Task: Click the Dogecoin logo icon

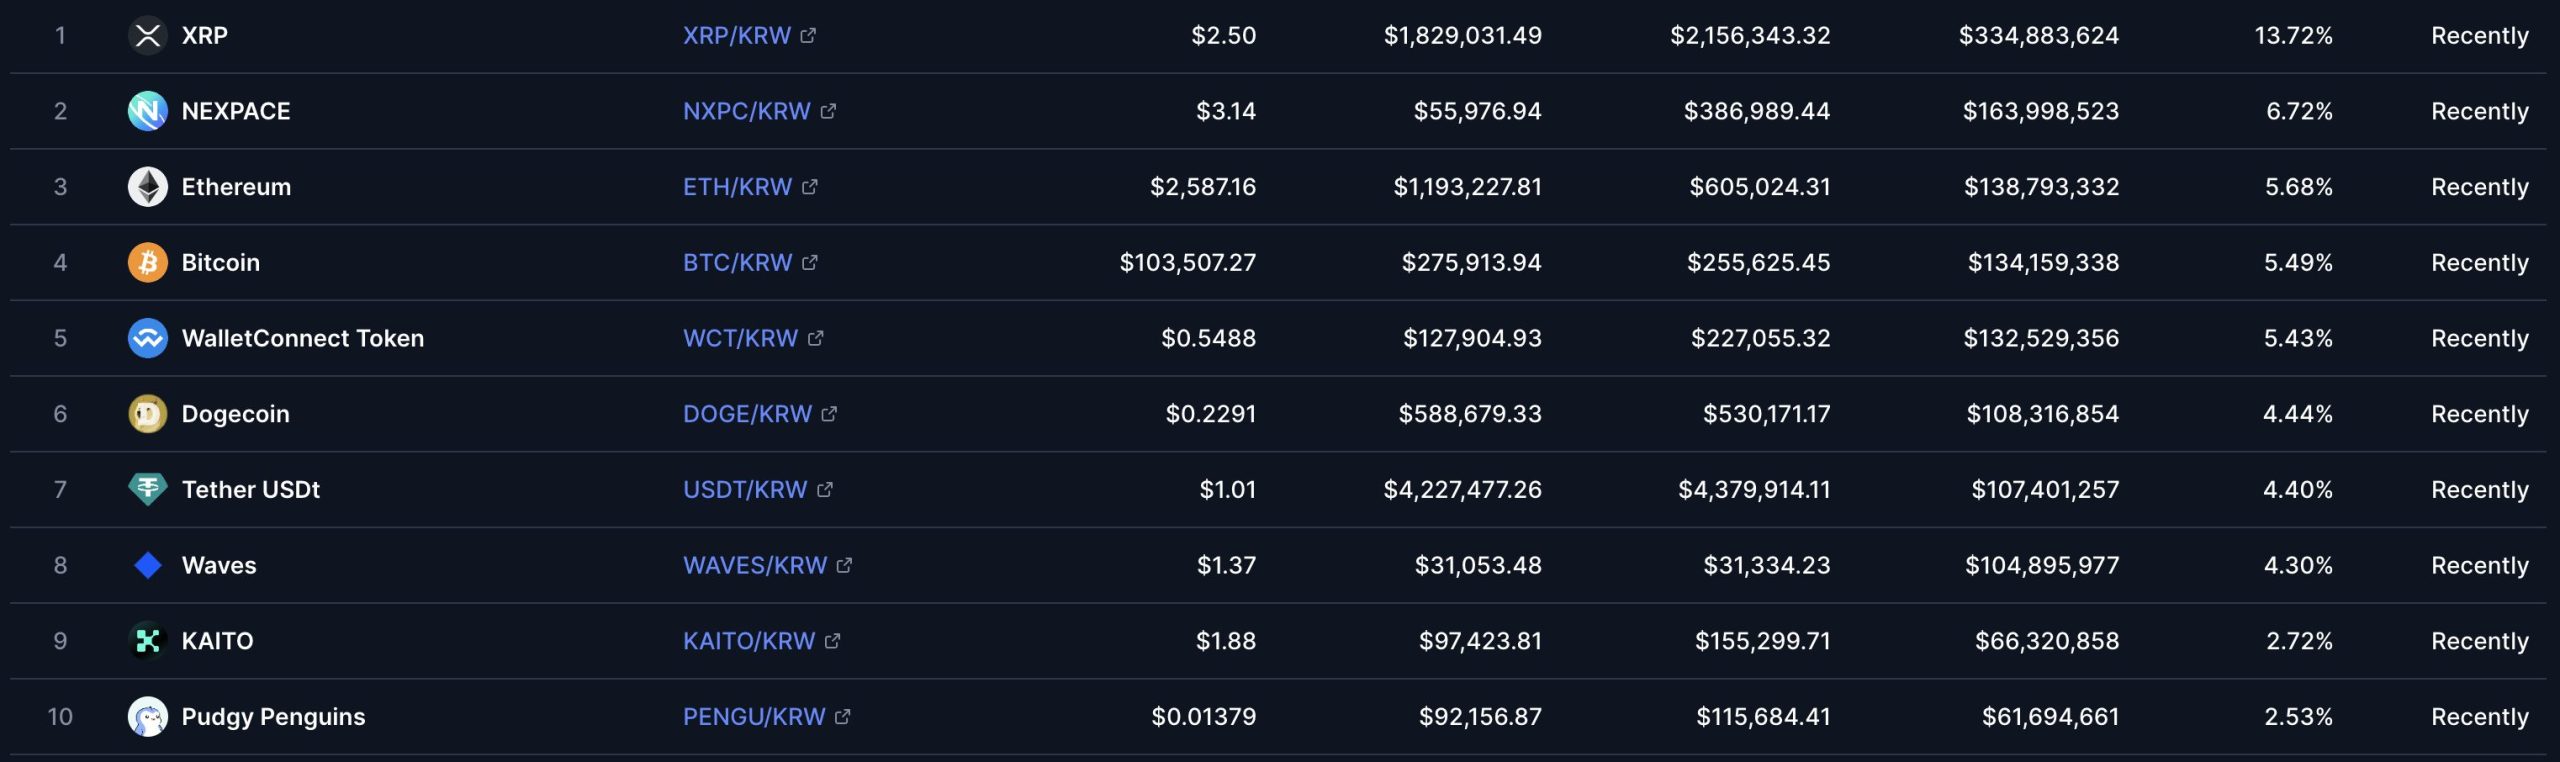Action: click(147, 414)
